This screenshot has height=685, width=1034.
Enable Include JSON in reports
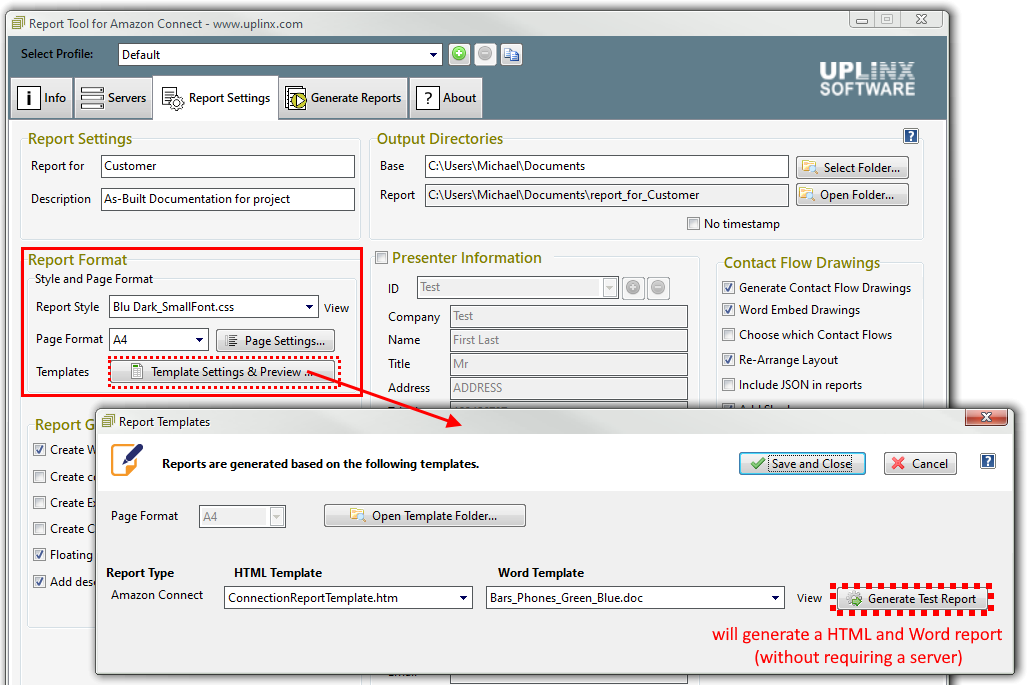(x=728, y=384)
